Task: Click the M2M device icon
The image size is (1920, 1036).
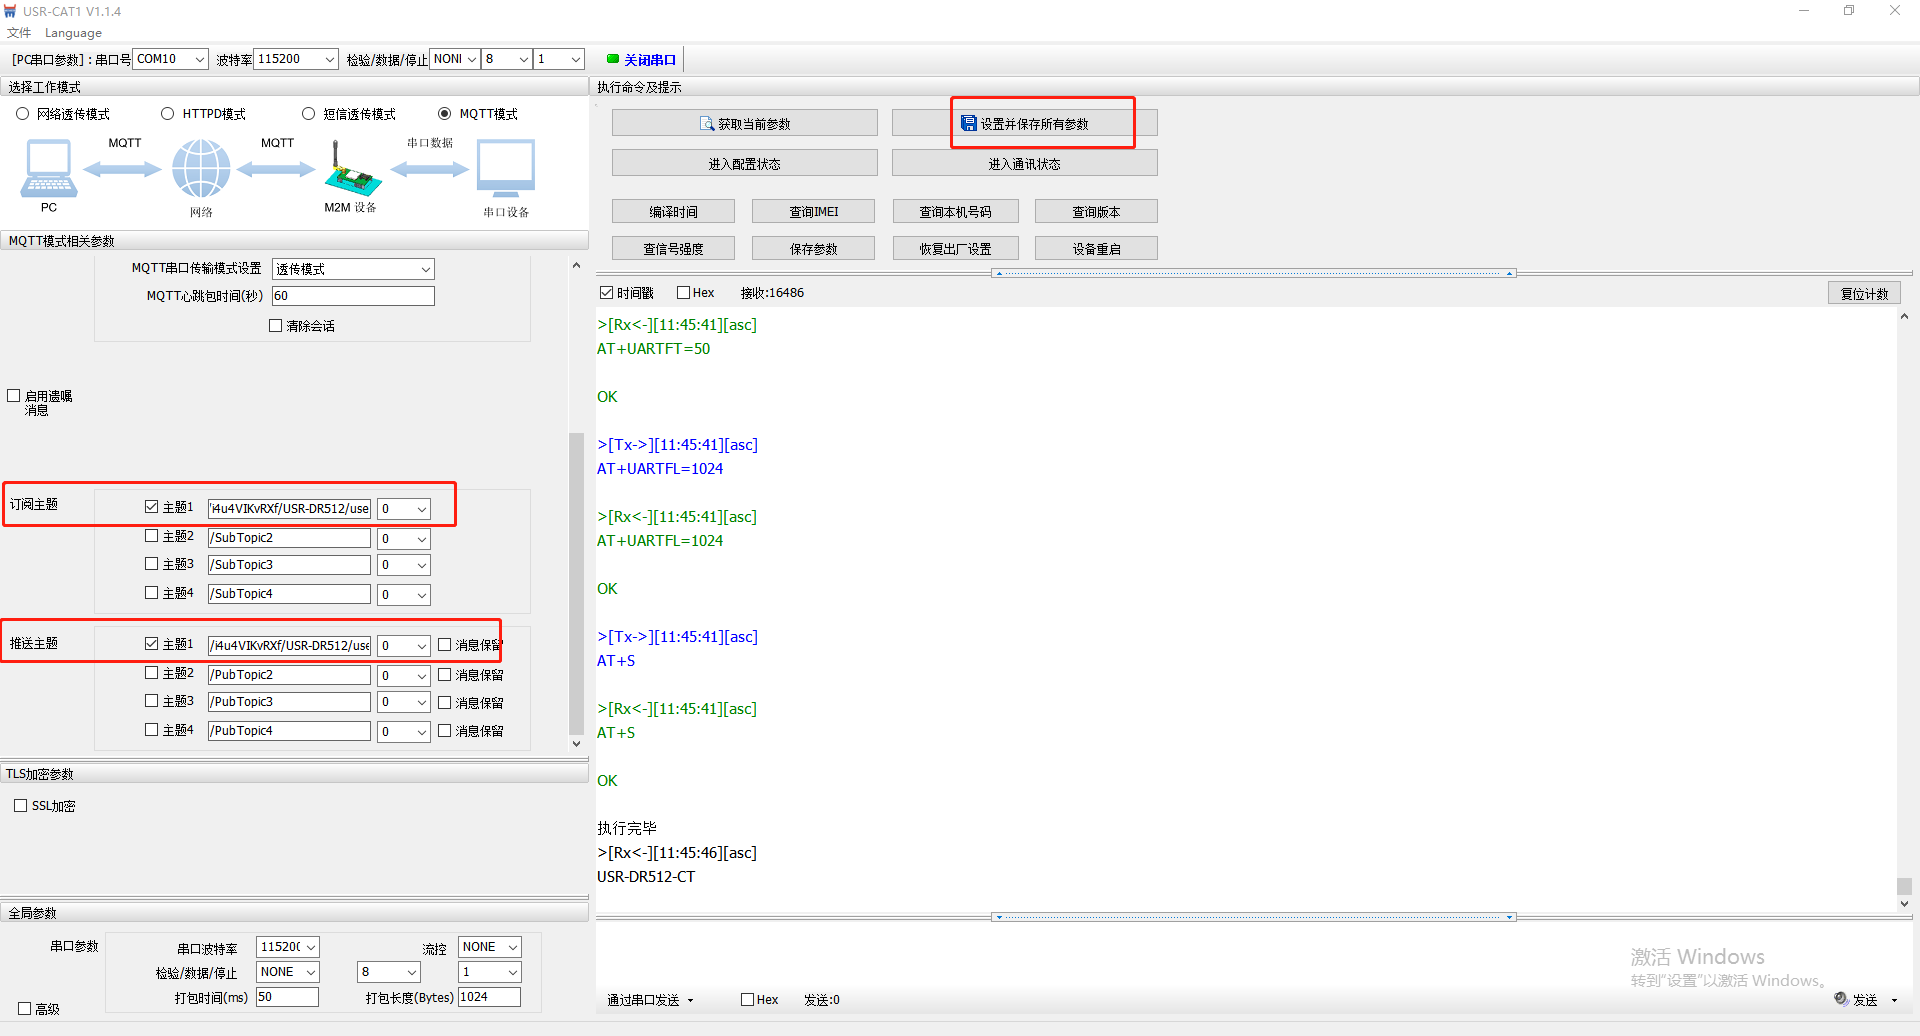Action: tap(351, 172)
